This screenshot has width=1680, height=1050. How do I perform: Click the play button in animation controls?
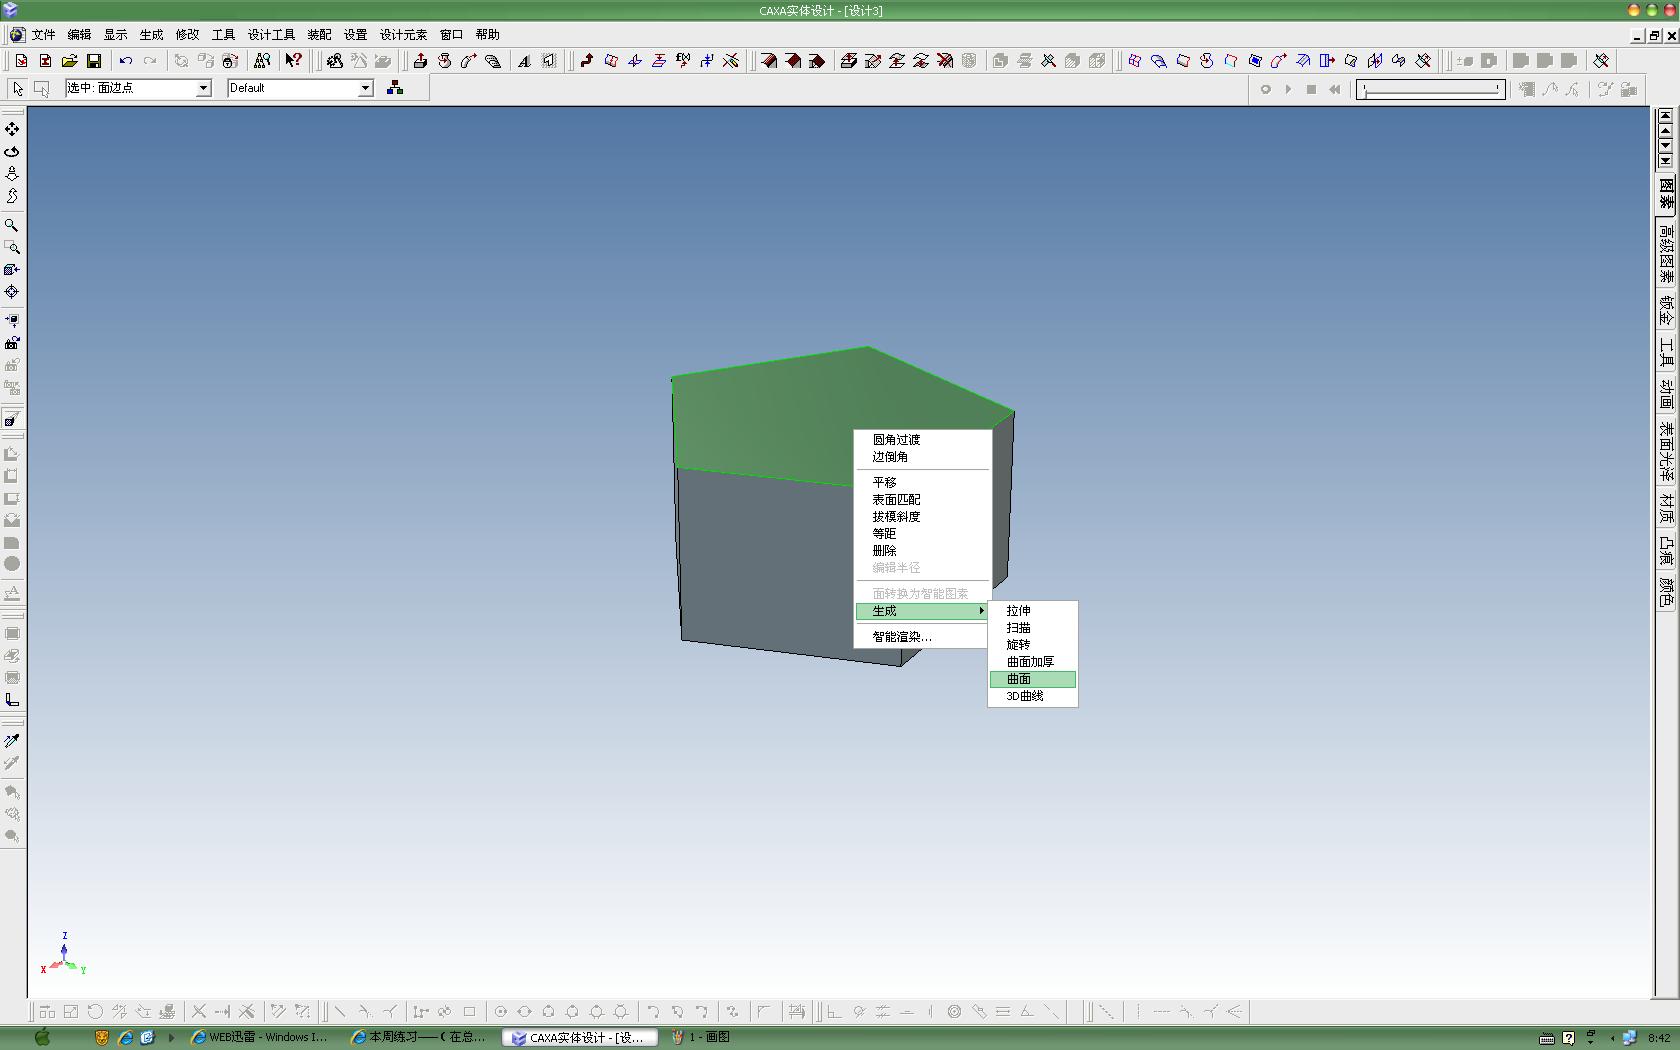[1288, 89]
